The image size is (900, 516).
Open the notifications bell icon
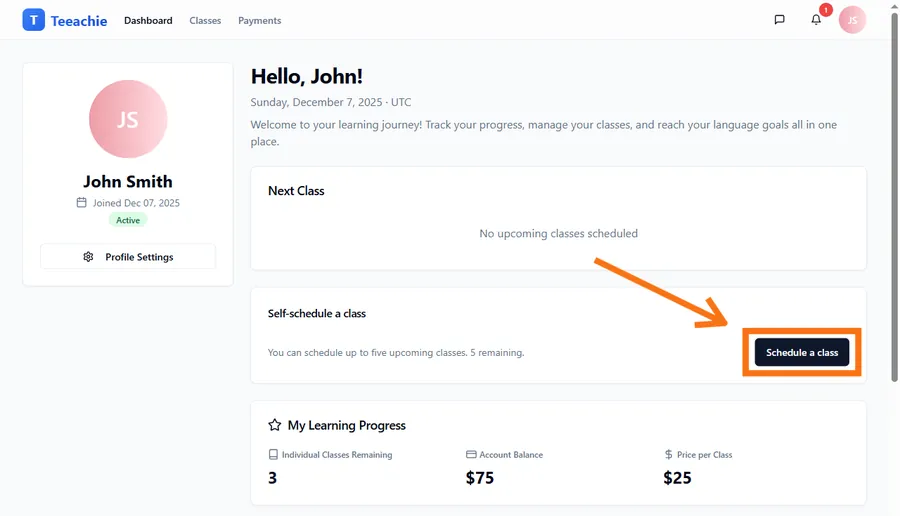coord(816,20)
